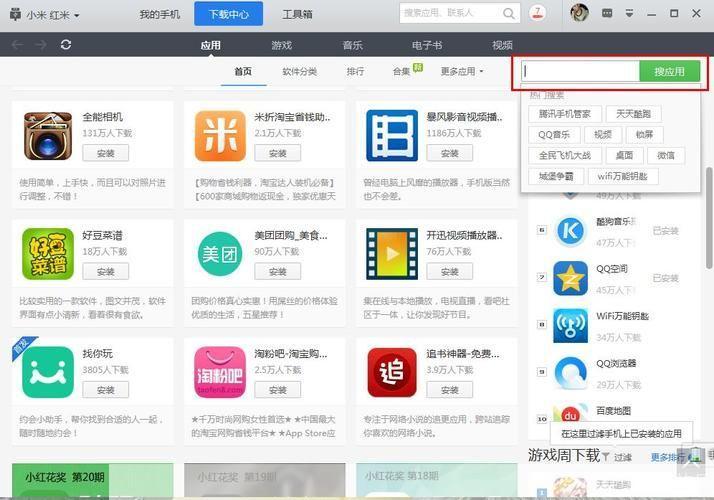Go back with the left arrow

(17, 45)
